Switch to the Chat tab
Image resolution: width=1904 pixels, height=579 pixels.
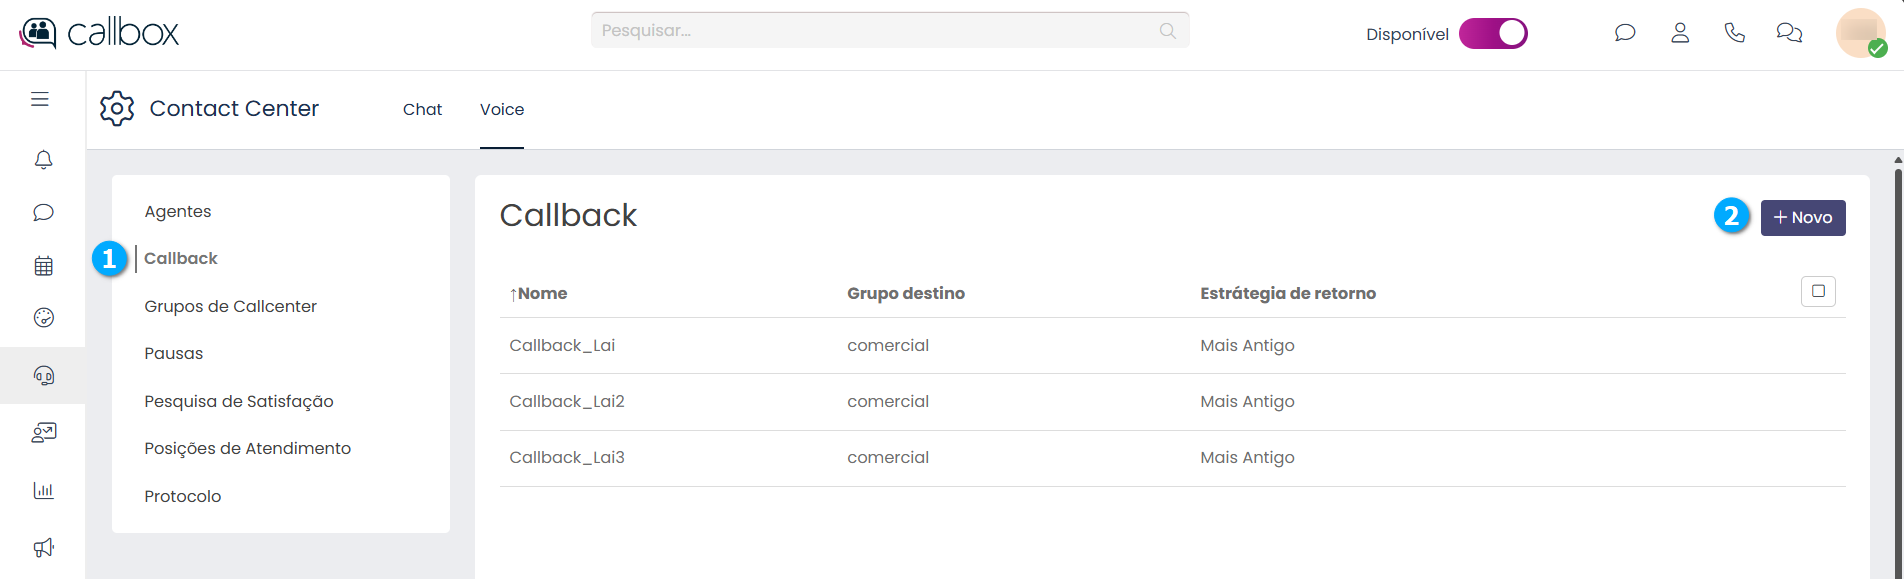pyautogui.click(x=422, y=110)
